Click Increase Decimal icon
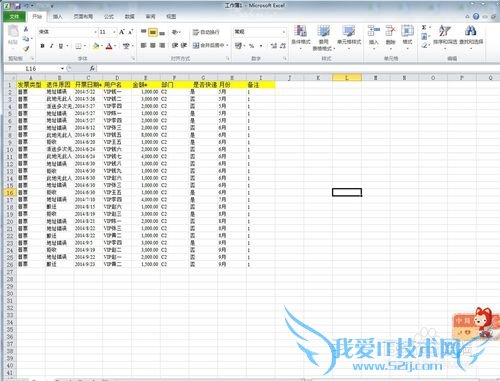This screenshot has width=500, height=381. tap(274, 46)
